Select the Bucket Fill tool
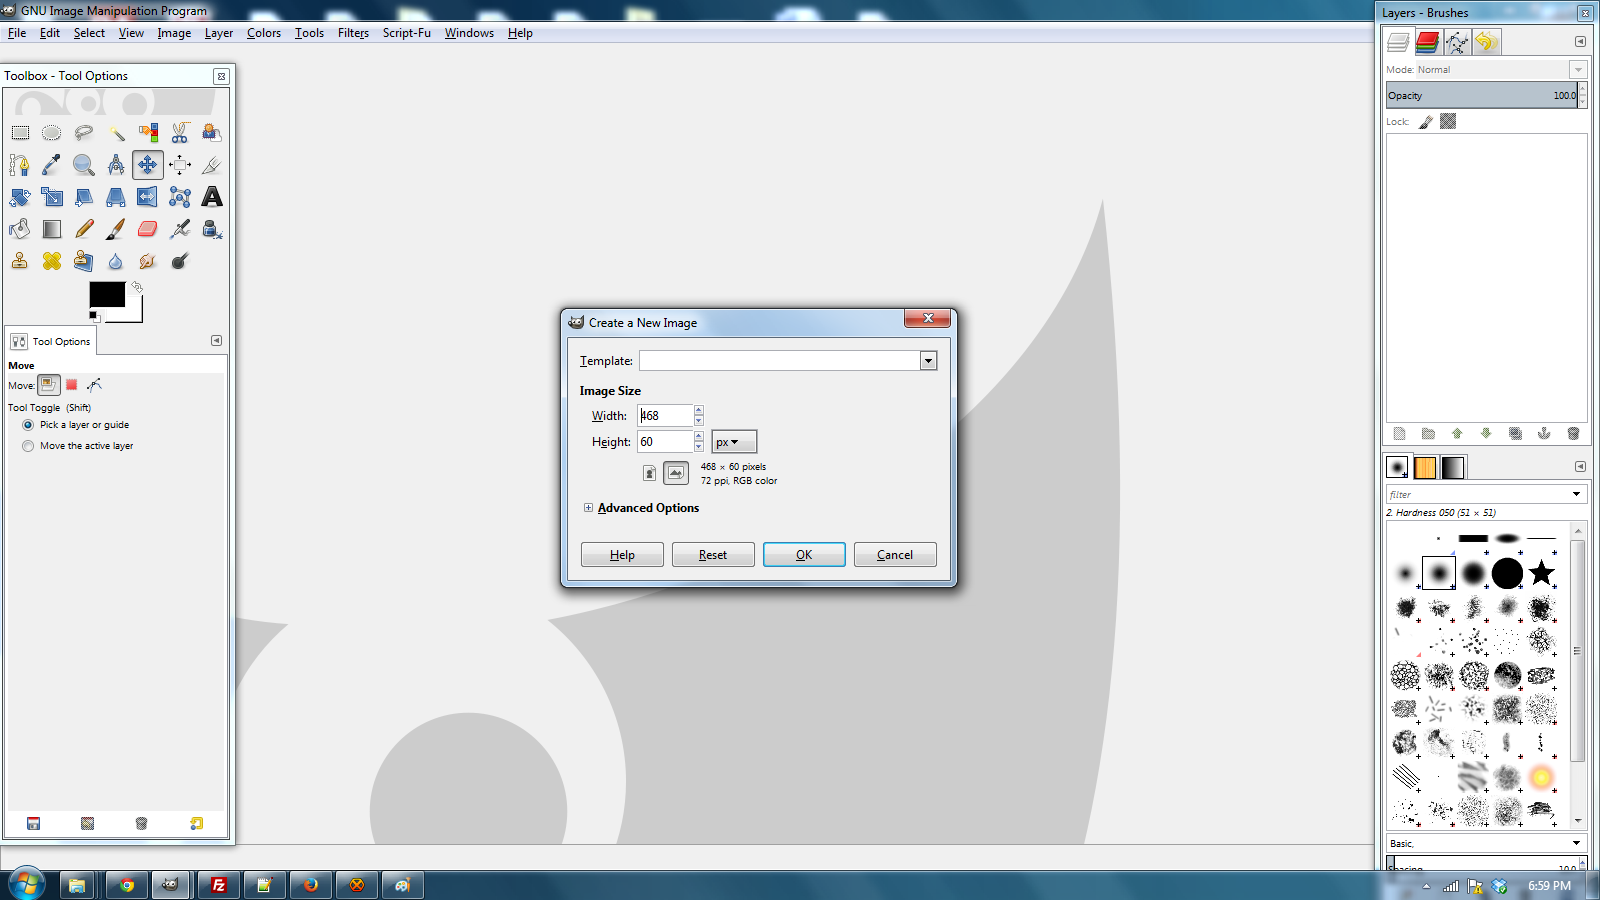The width and height of the screenshot is (1600, 900). pos(20,229)
